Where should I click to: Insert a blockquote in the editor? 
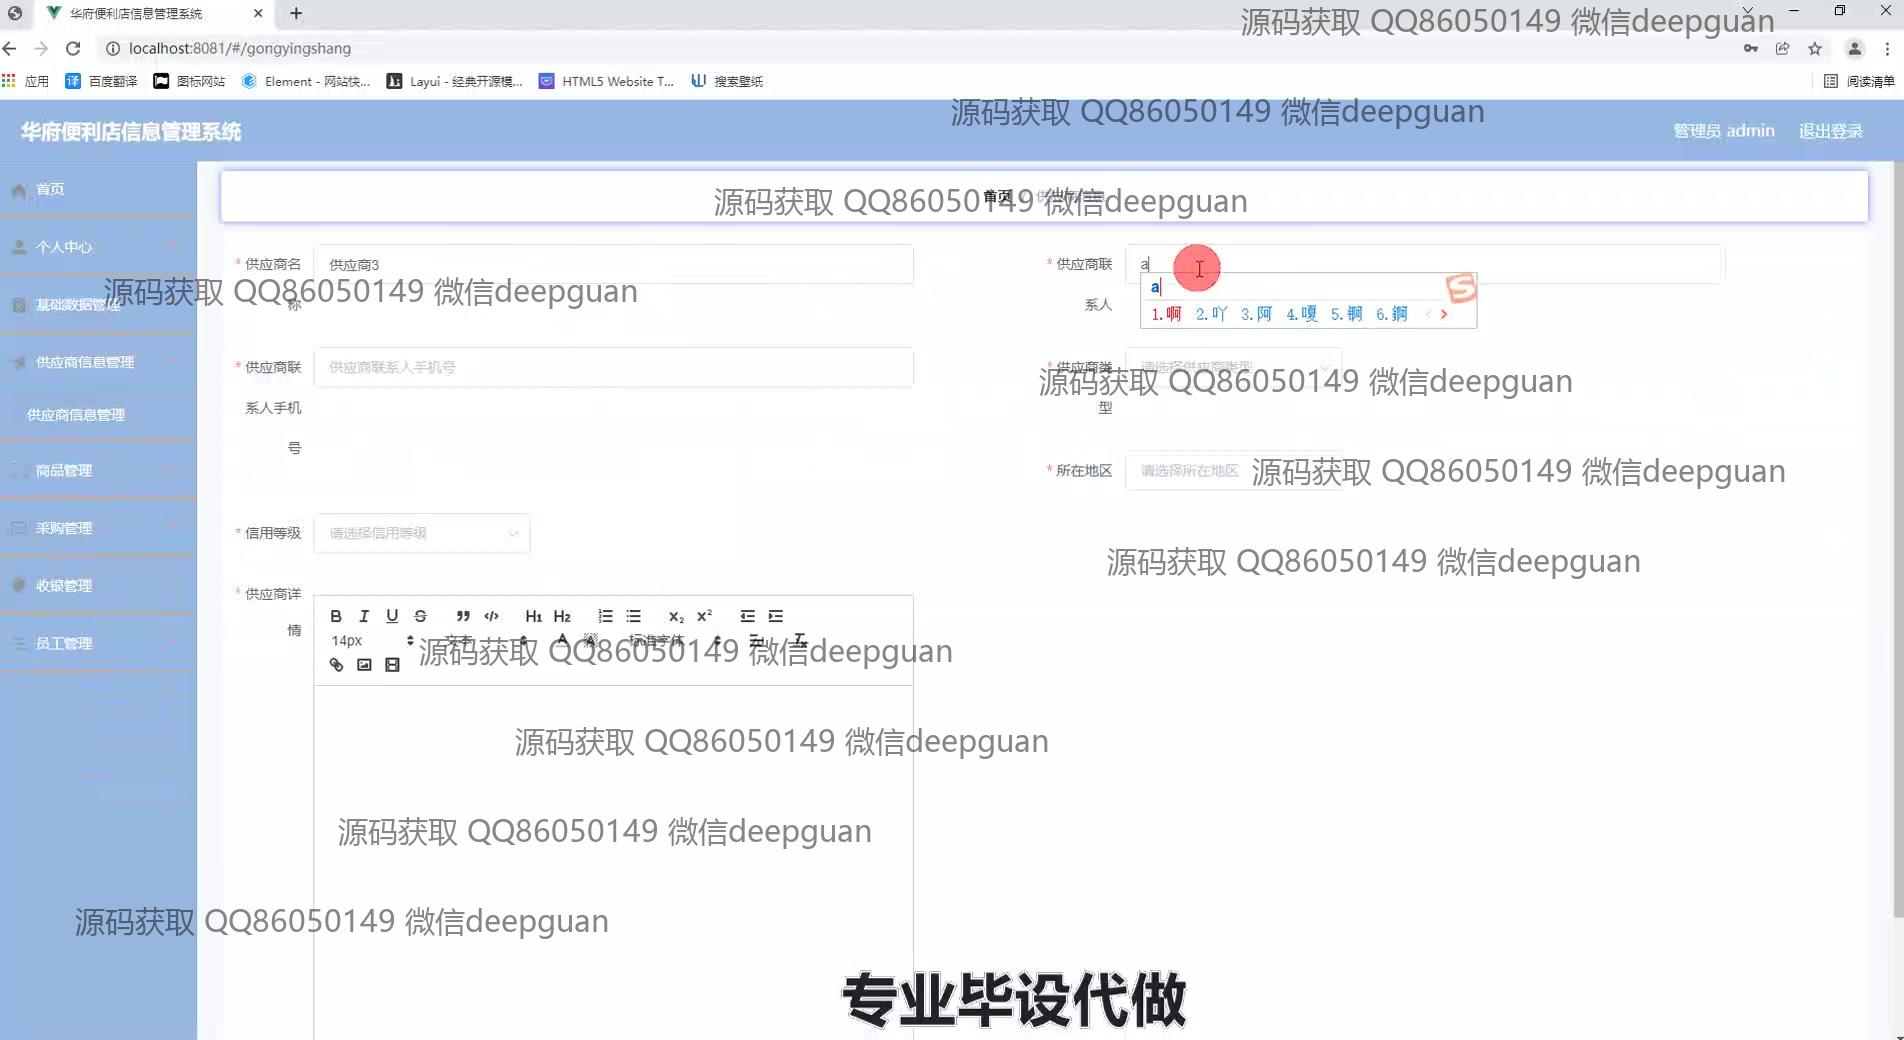click(x=463, y=616)
